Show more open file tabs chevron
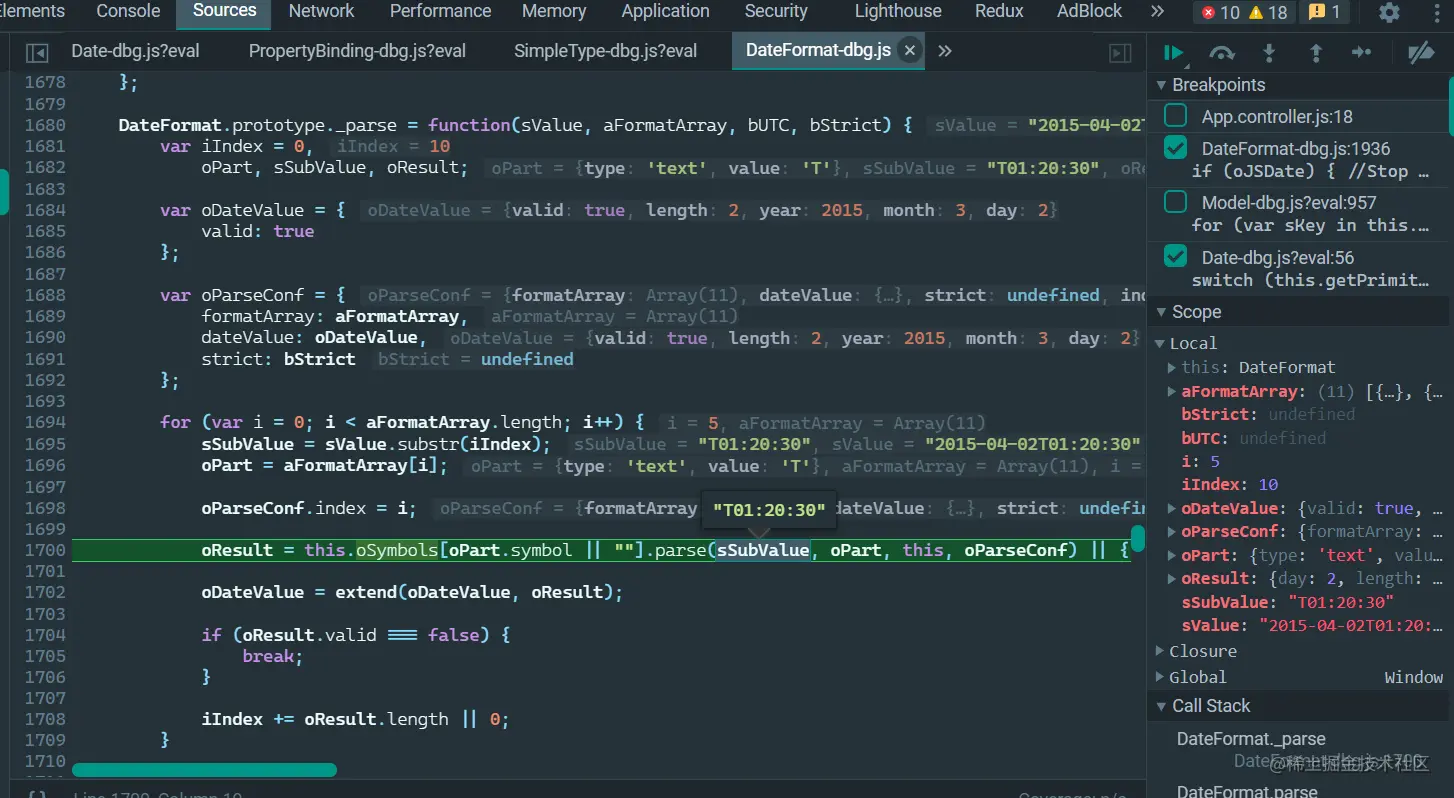Screen dimensions: 1454x798 pyautogui.click(x=944, y=51)
